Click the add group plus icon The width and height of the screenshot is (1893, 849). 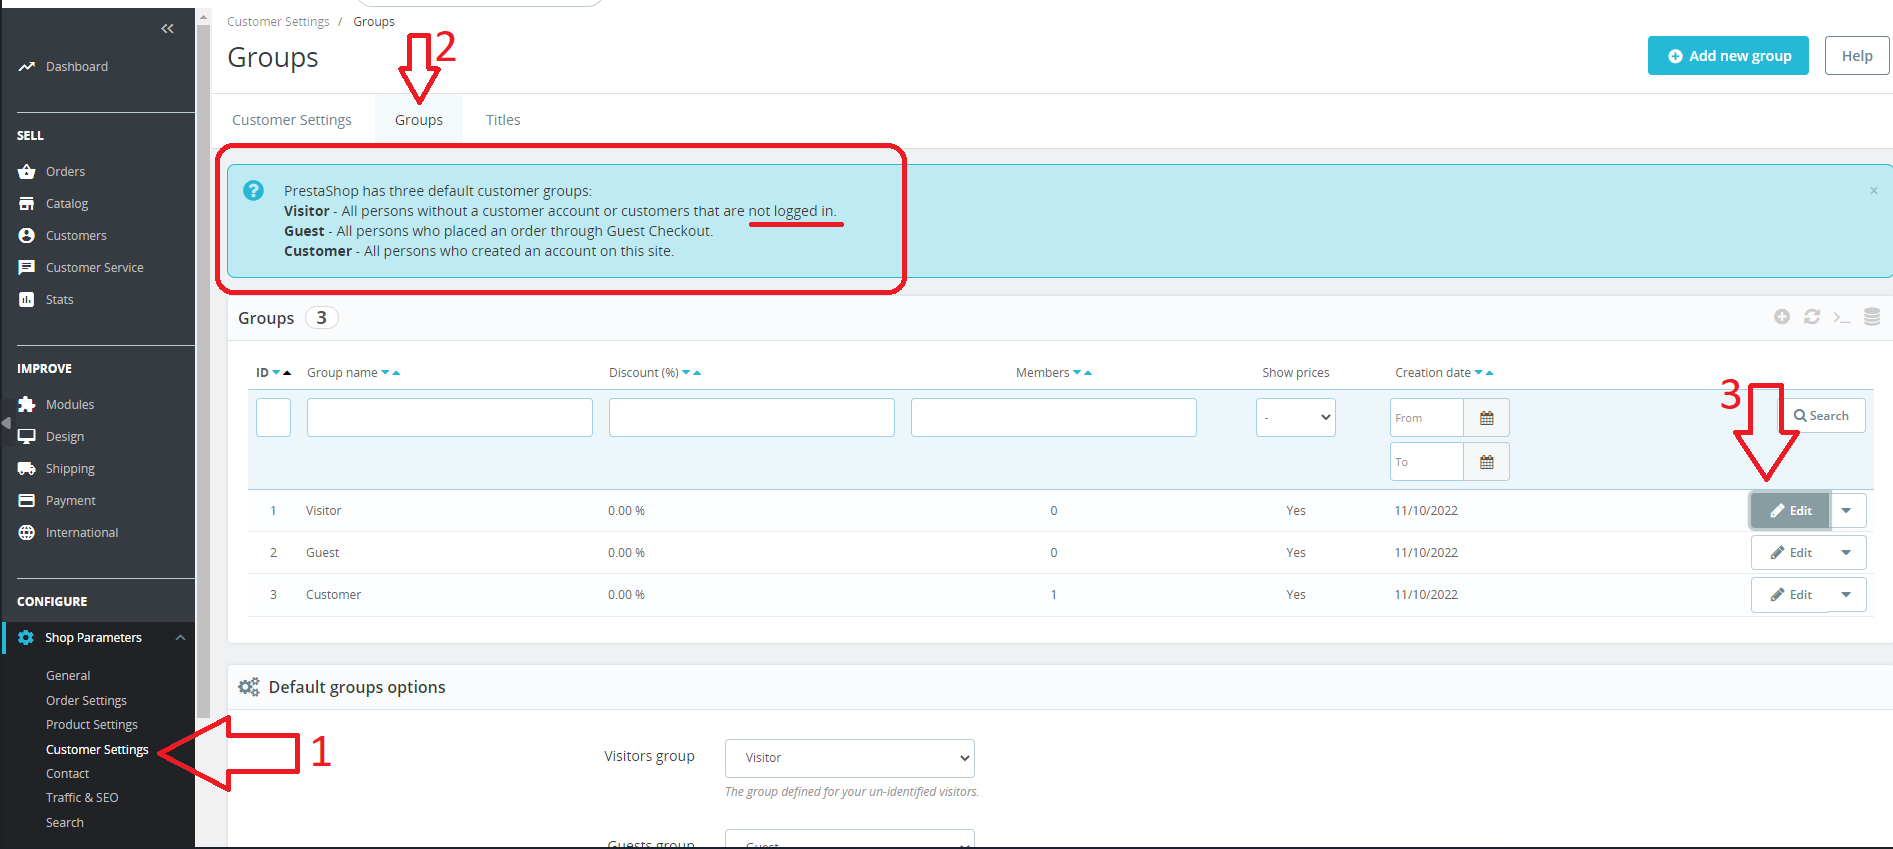(1782, 317)
